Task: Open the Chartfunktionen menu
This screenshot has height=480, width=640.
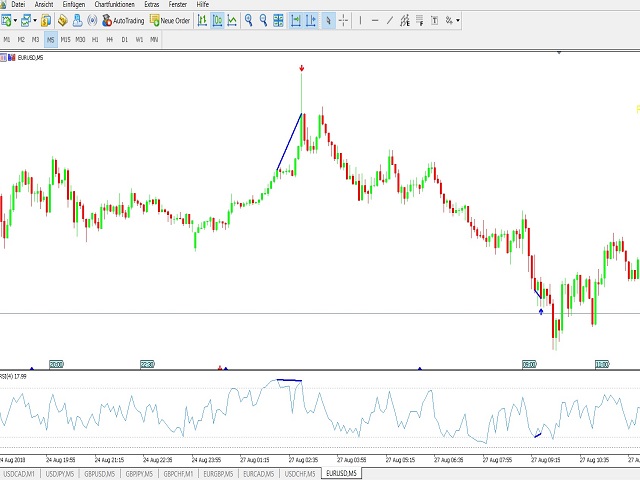Action: (x=116, y=5)
